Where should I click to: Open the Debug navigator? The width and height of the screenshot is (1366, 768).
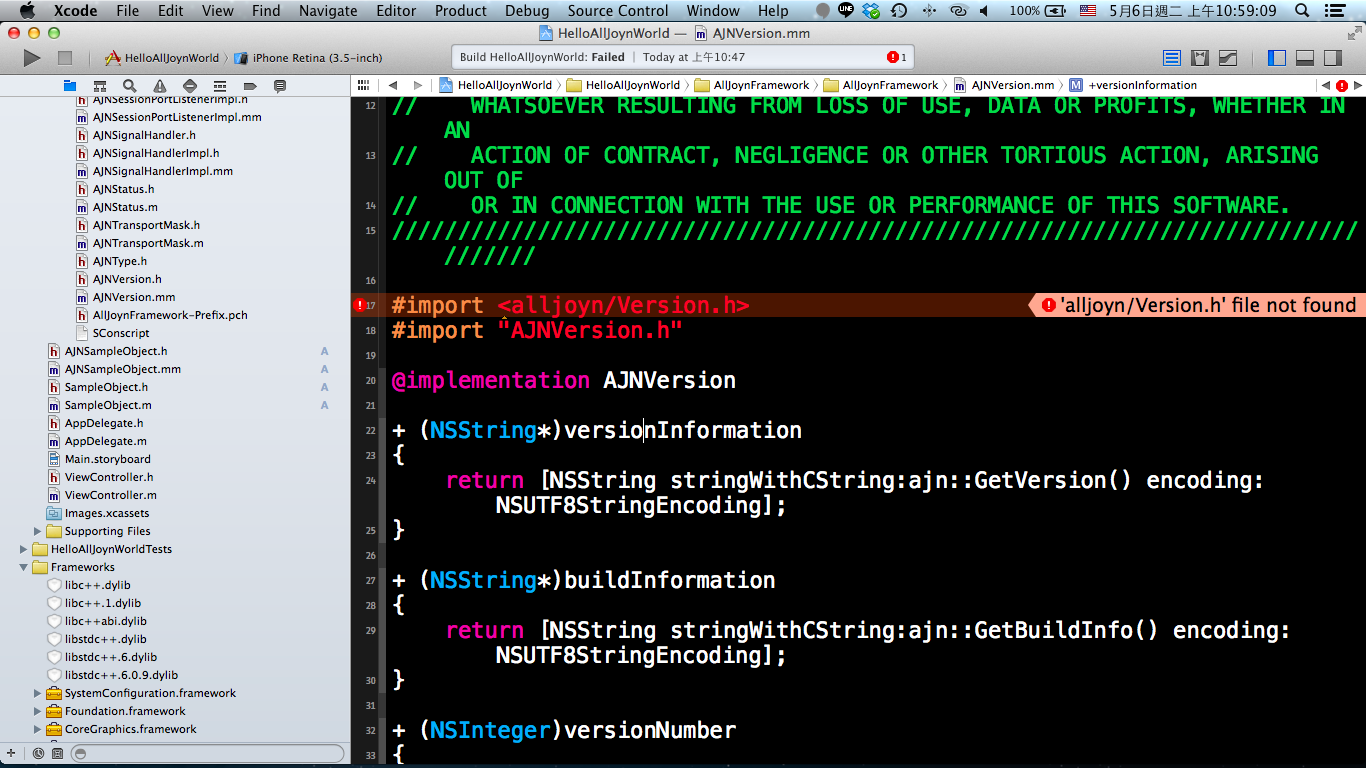[220, 86]
